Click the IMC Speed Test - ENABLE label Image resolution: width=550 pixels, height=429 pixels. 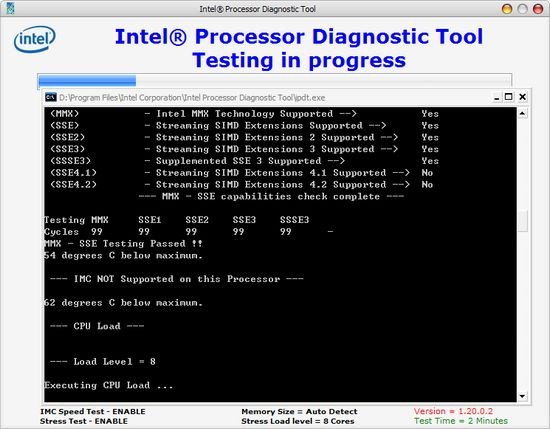[x=93, y=411]
